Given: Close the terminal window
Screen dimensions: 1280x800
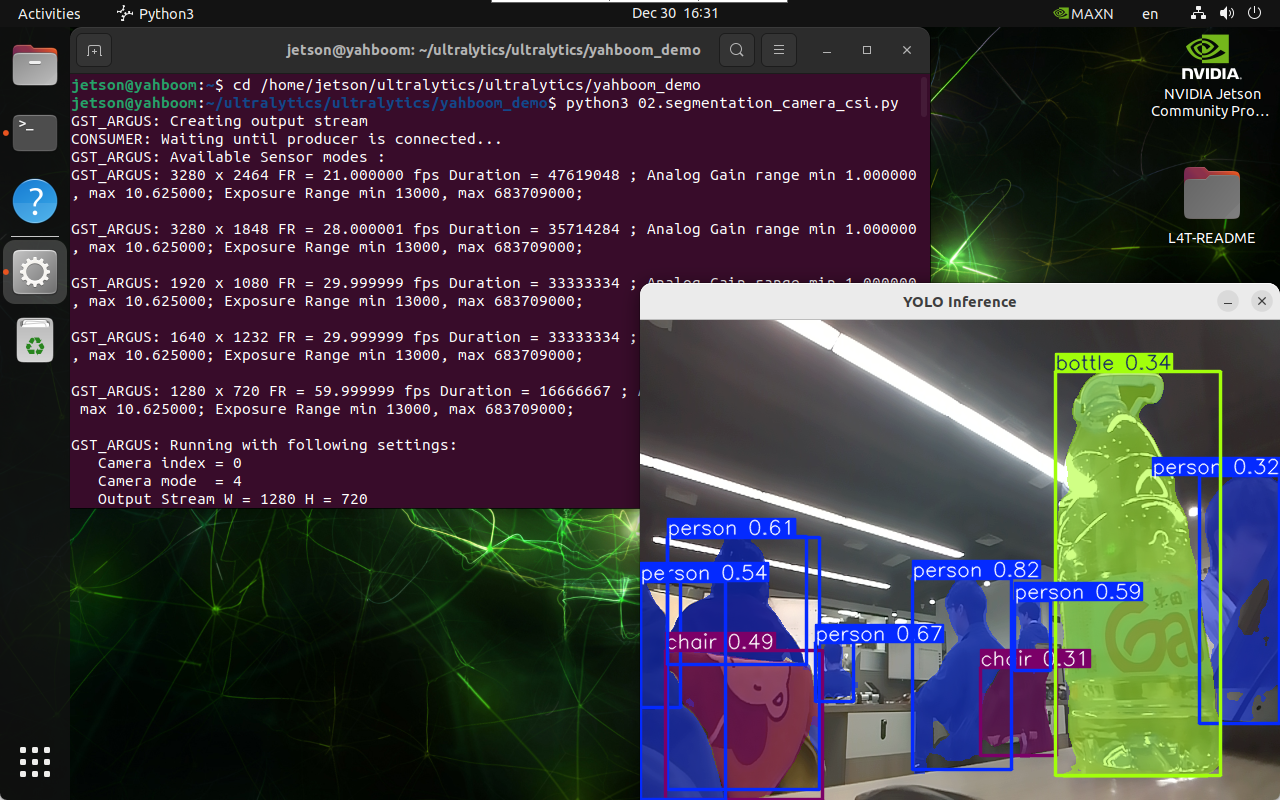Looking at the screenshot, I should pyautogui.click(x=907, y=50).
